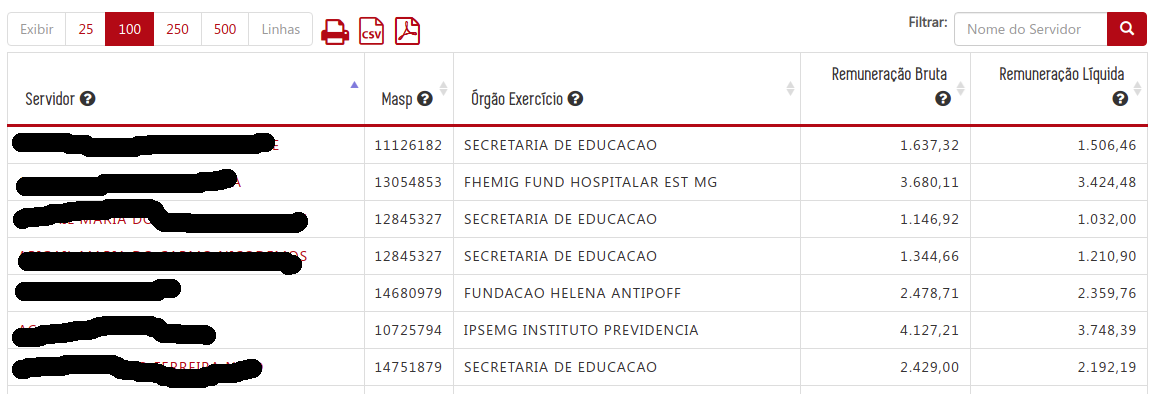Show 500 rows per page
Image resolution: width=1157 pixels, height=394 pixels.
point(225,30)
